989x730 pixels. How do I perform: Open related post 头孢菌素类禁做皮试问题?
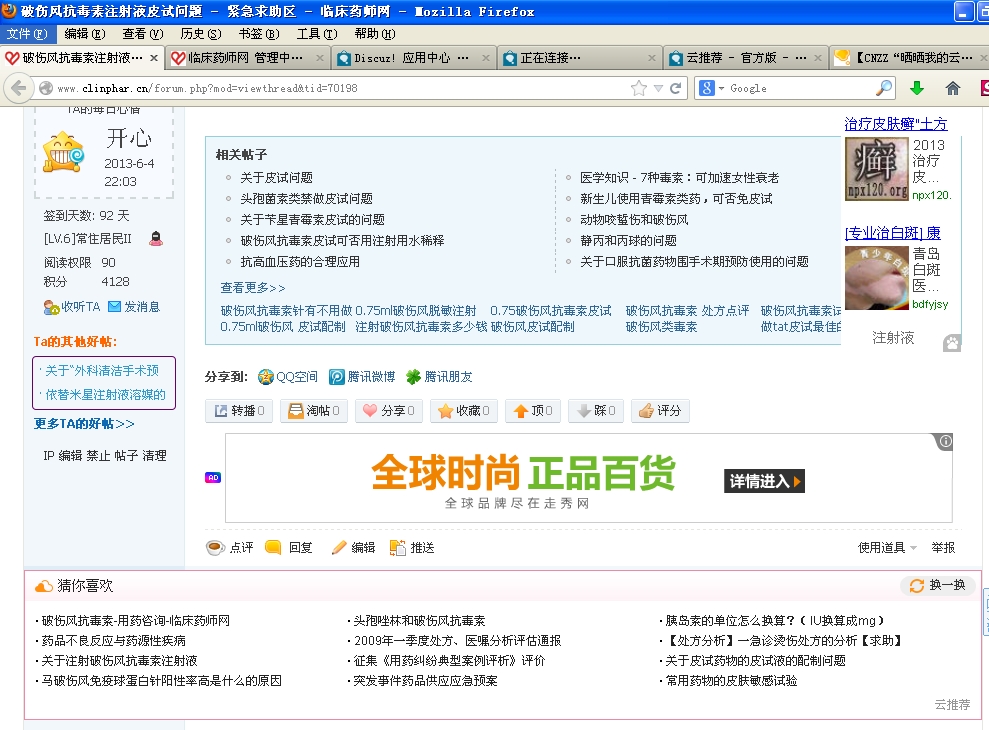tap(307, 199)
